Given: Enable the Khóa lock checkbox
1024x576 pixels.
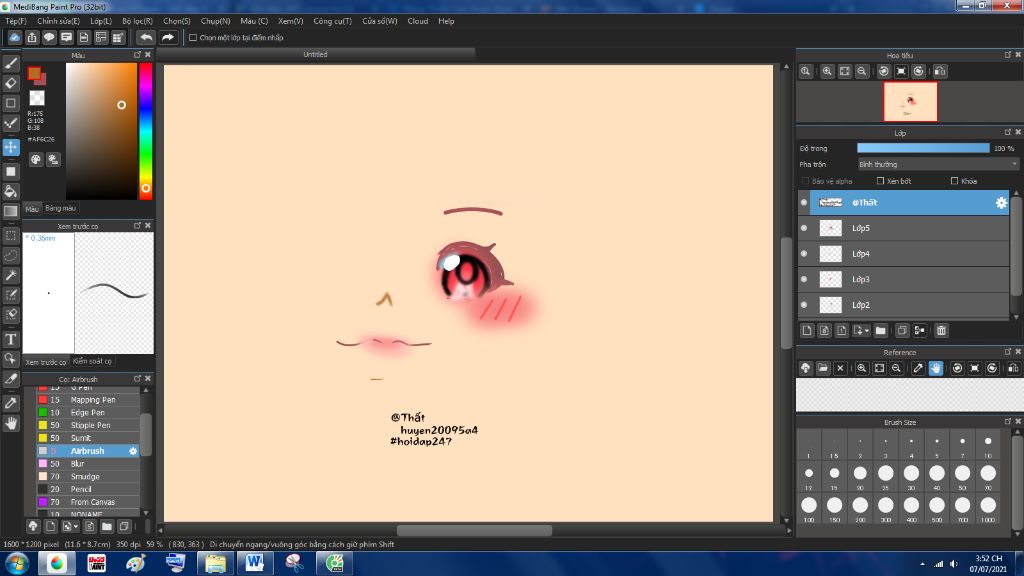Looking at the screenshot, I should [x=955, y=181].
